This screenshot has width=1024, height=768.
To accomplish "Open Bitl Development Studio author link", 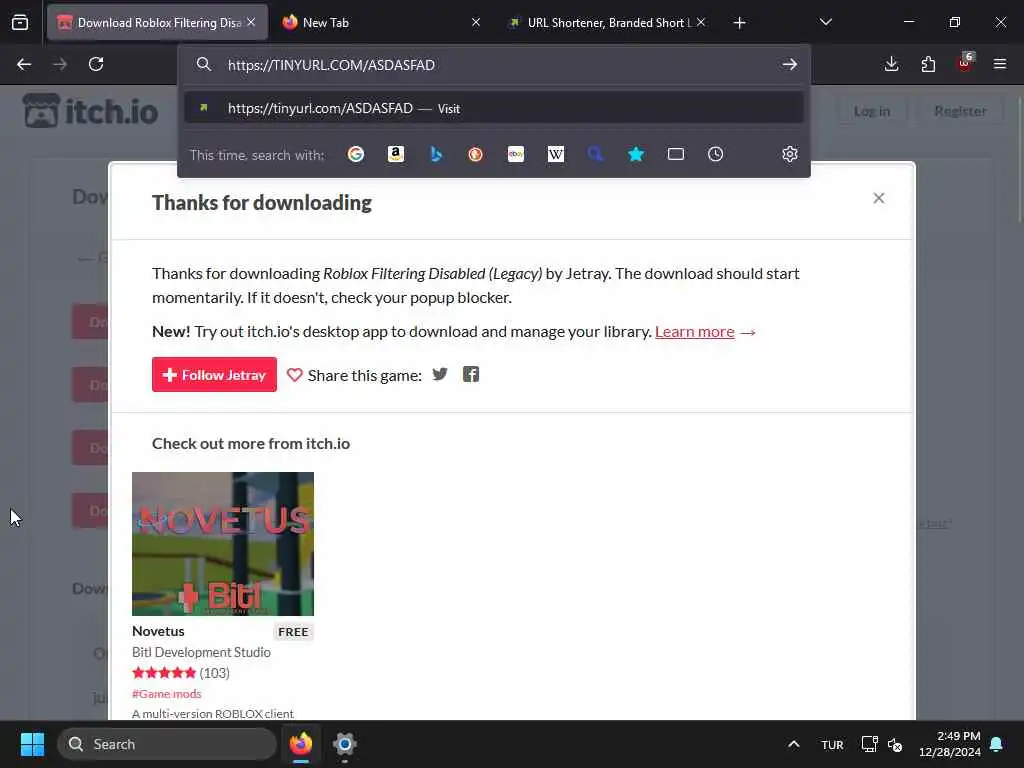I will [201, 652].
